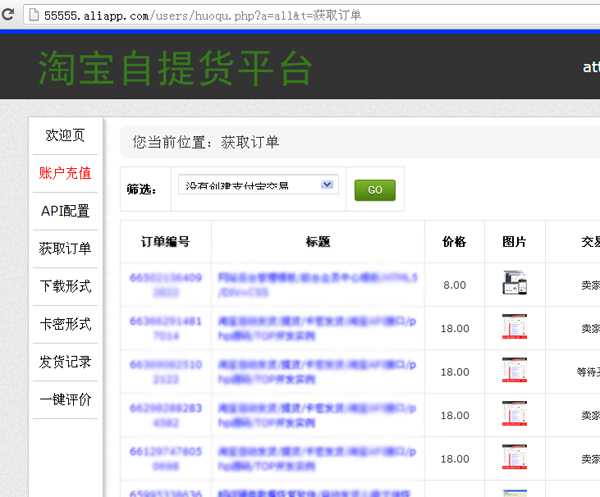
Task: Click the 标题 column header
Action: coord(318,242)
